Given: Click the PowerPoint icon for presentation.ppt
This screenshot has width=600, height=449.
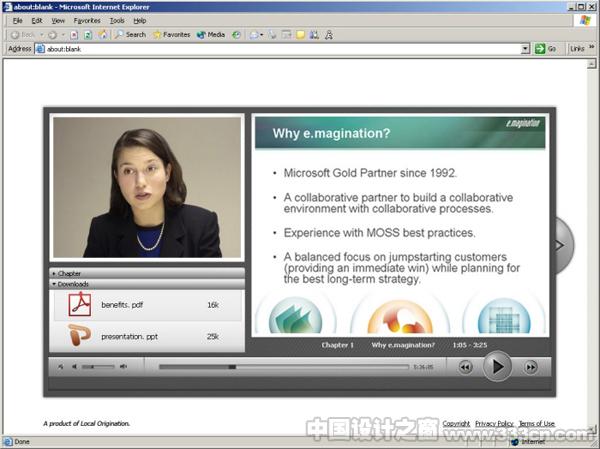Looking at the screenshot, I should click(80, 335).
